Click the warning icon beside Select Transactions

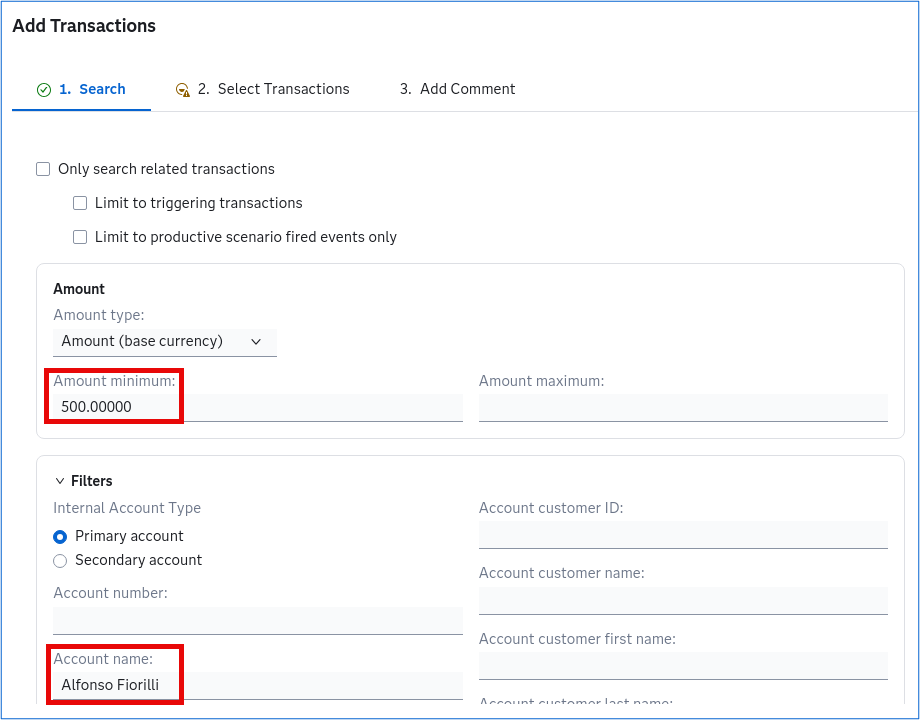click(x=182, y=90)
